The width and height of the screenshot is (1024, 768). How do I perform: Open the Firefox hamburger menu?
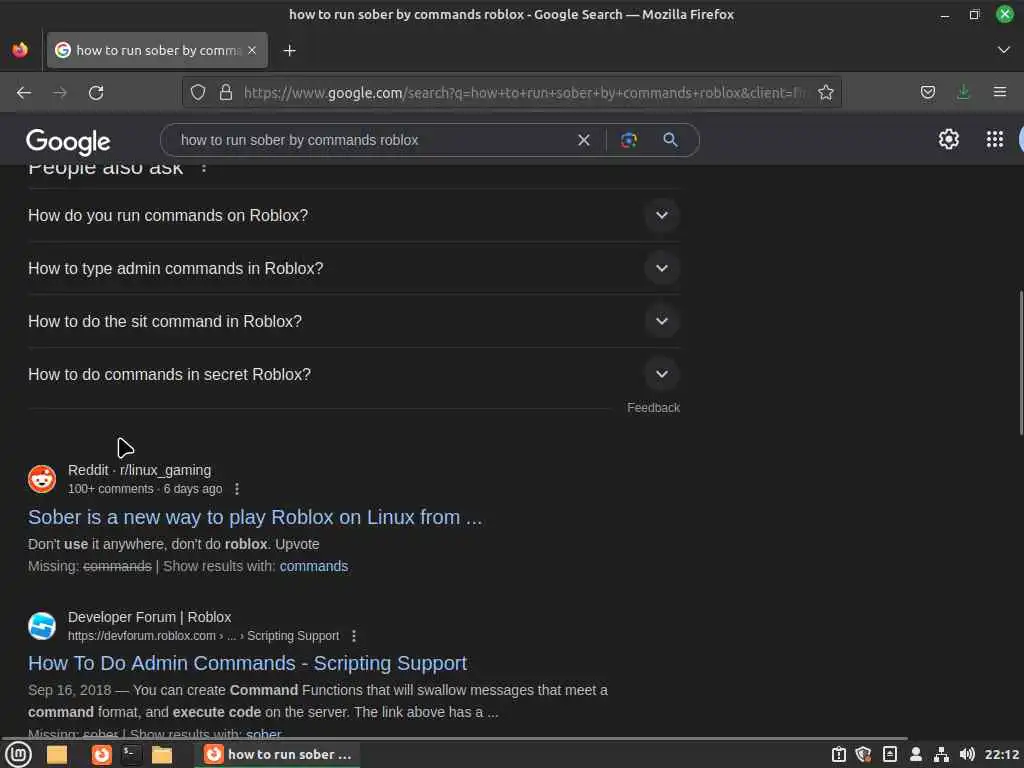[x=1000, y=93]
